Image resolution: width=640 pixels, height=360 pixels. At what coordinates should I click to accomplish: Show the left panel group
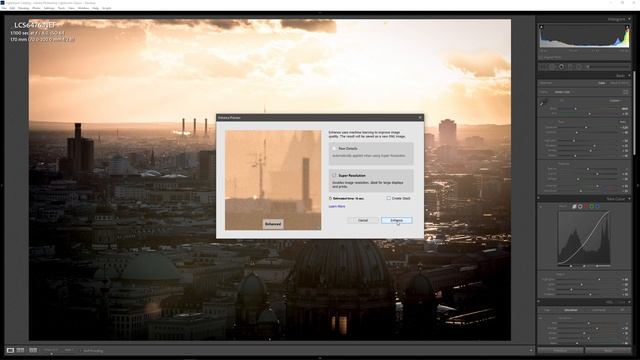point(2,185)
